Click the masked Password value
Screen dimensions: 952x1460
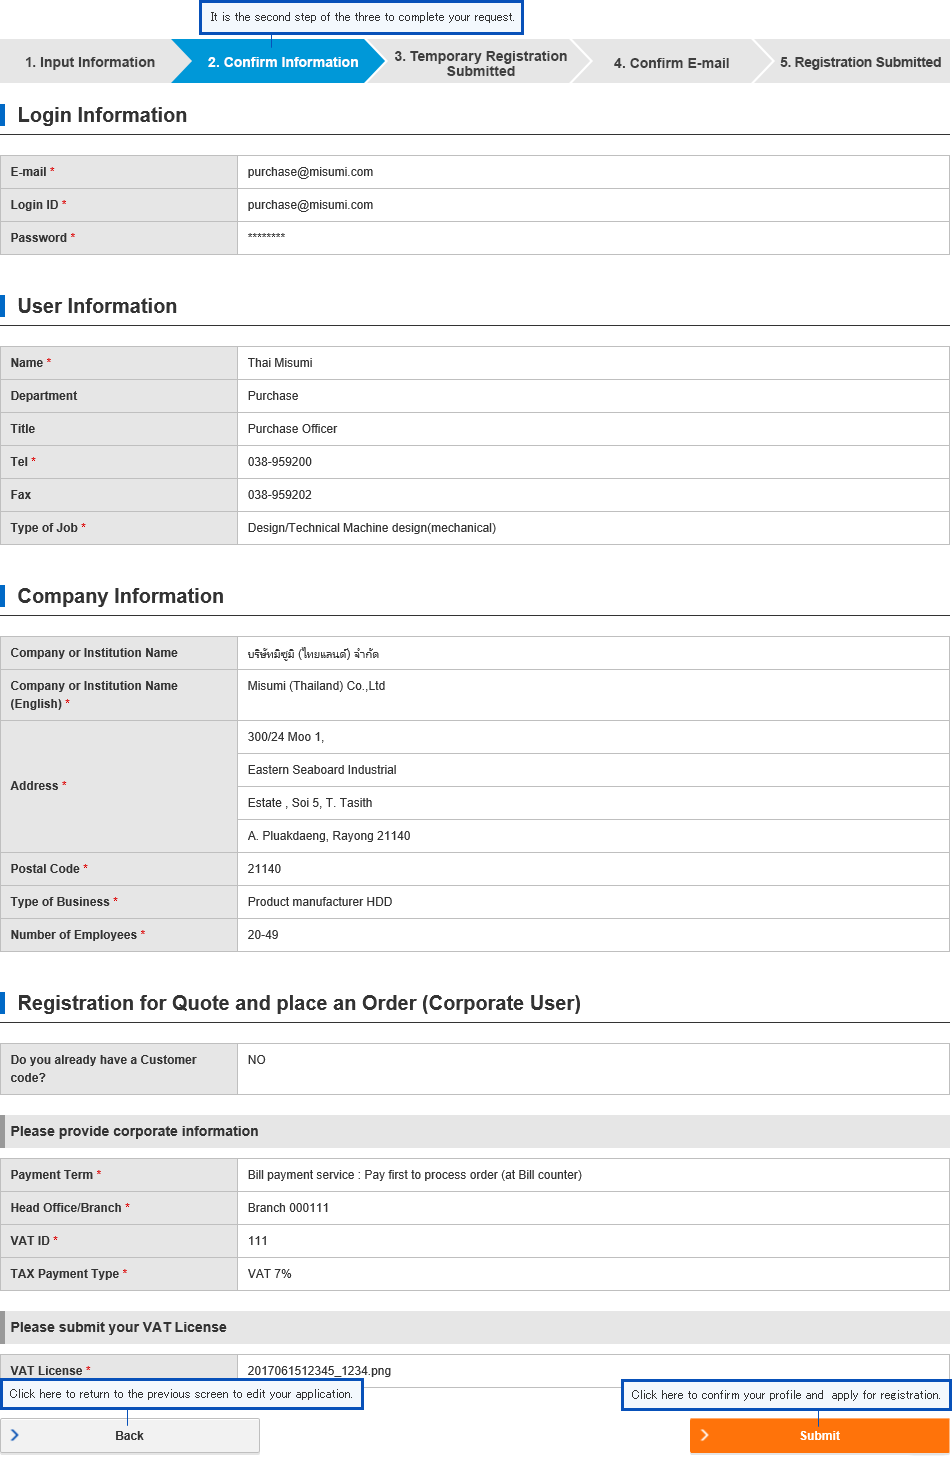(x=266, y=237)
